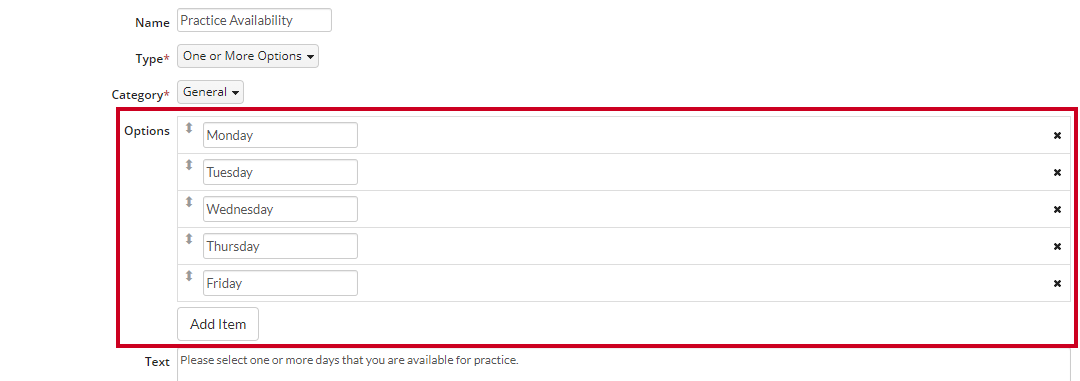Click the reorder handle beside Wednesday
The image size is (1080, 381).
pos(189,202)
